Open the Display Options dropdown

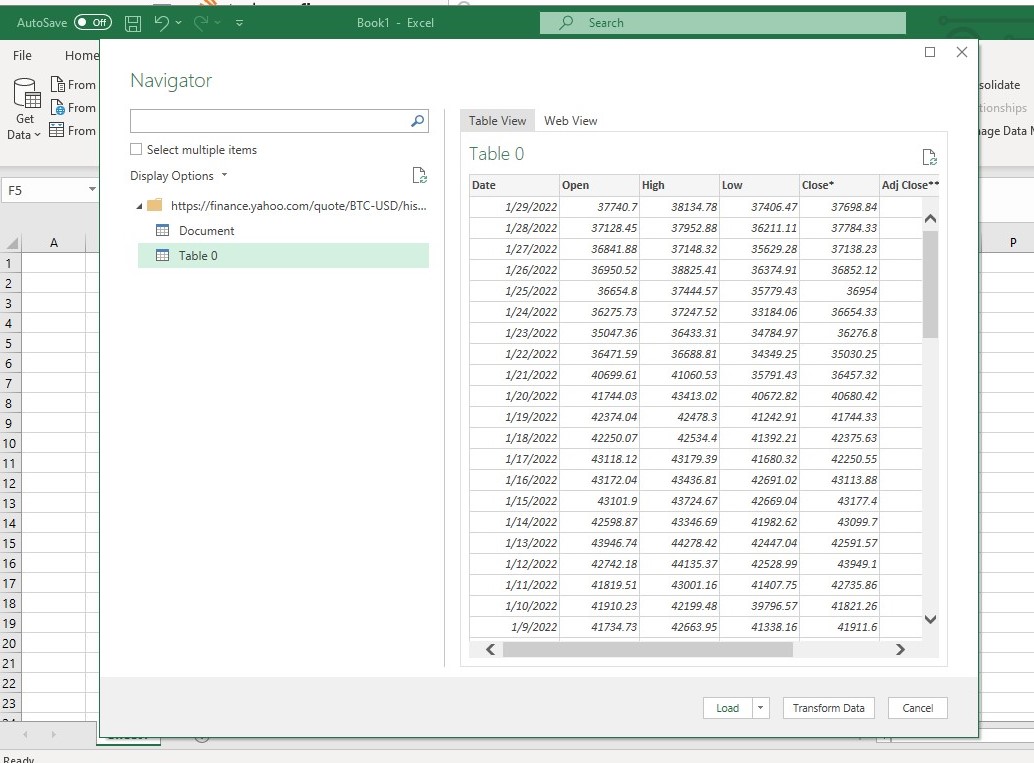[x=179, y=176]
